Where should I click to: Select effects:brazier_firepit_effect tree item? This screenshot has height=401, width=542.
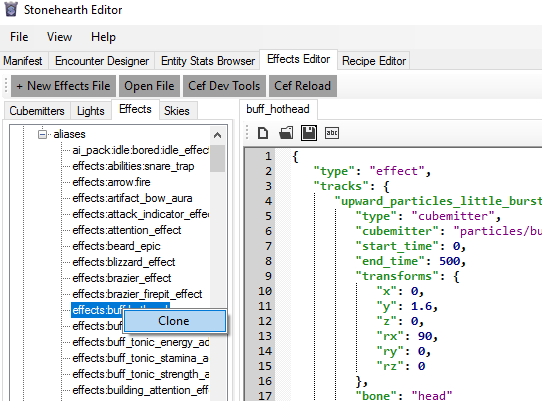[137, 294]
